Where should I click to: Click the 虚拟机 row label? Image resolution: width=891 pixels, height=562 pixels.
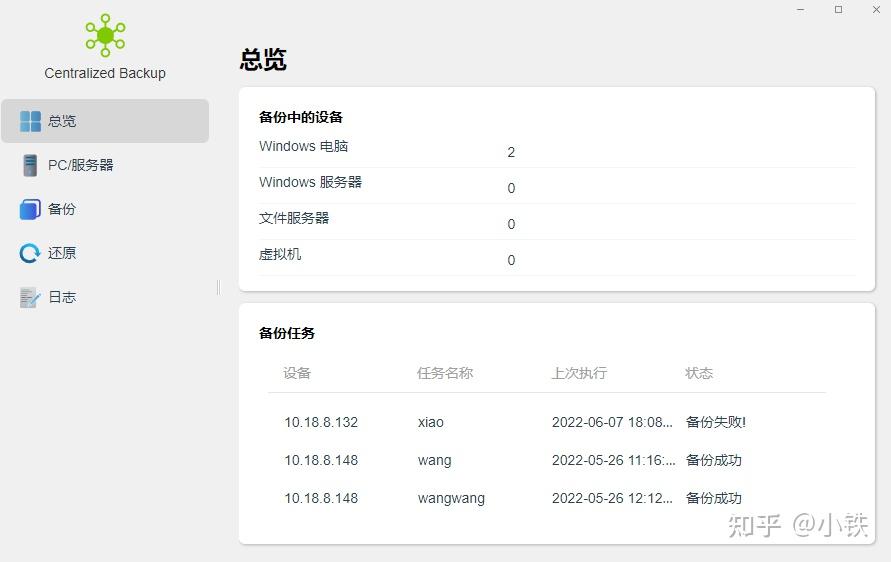280,254
